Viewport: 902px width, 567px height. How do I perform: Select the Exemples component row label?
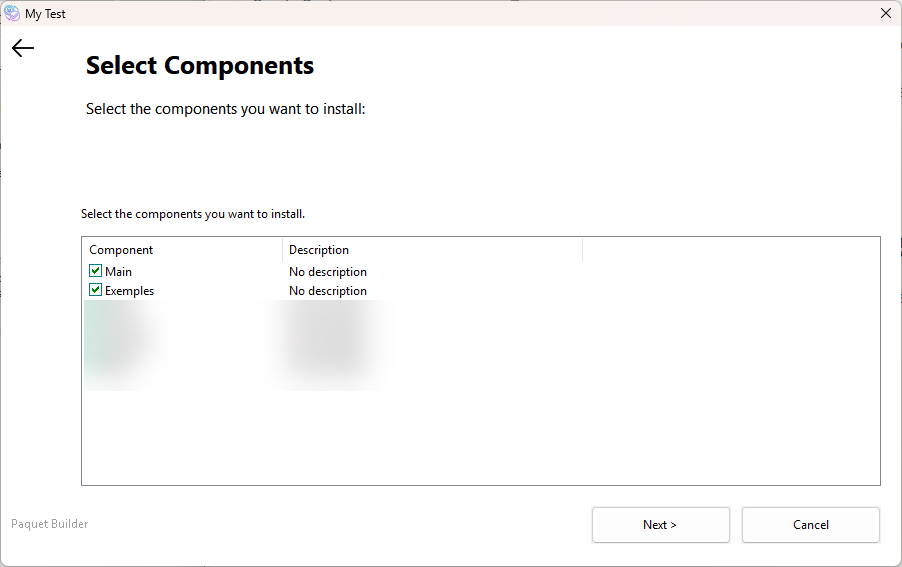[129, 291]
